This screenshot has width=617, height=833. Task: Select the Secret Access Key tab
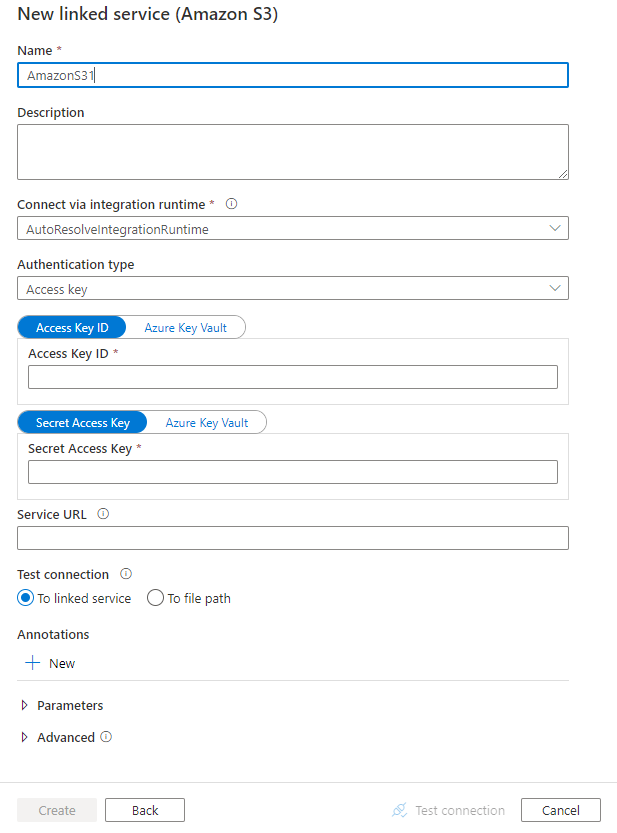tap(82, 421)
